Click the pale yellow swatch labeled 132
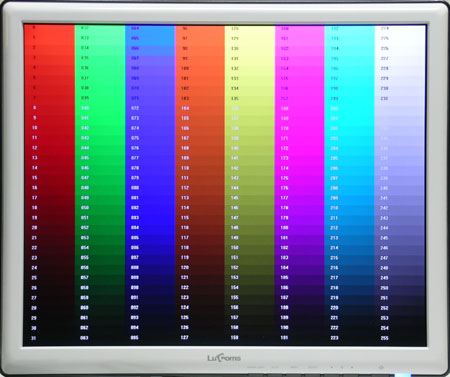The width and height of the screenshot is (450, 377). coord(250,68)
